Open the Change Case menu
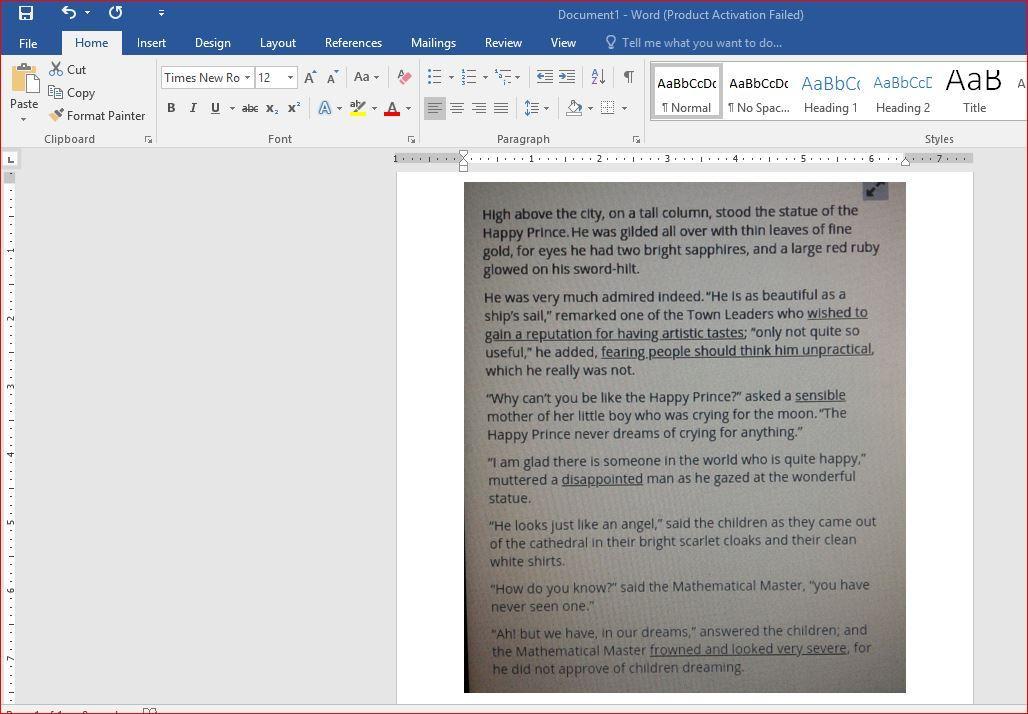The width and height of the screenshot is (1028, 714). point(366,77)
